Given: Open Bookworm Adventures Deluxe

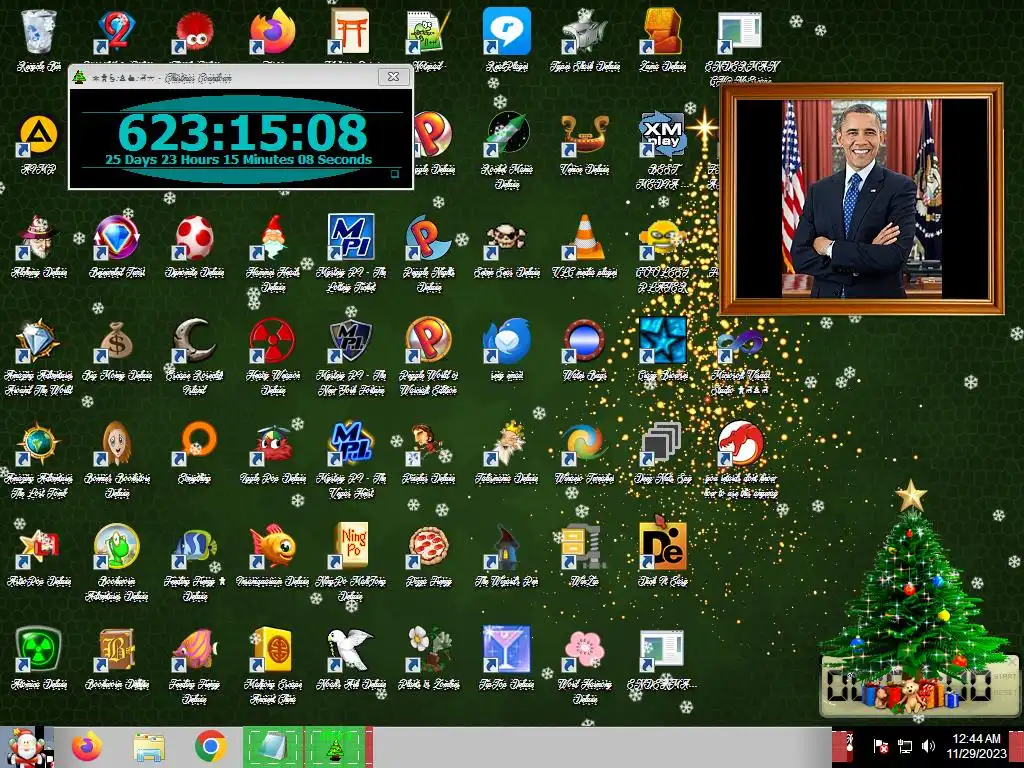Looking at the screenshot, I should [x=116, y=547].
